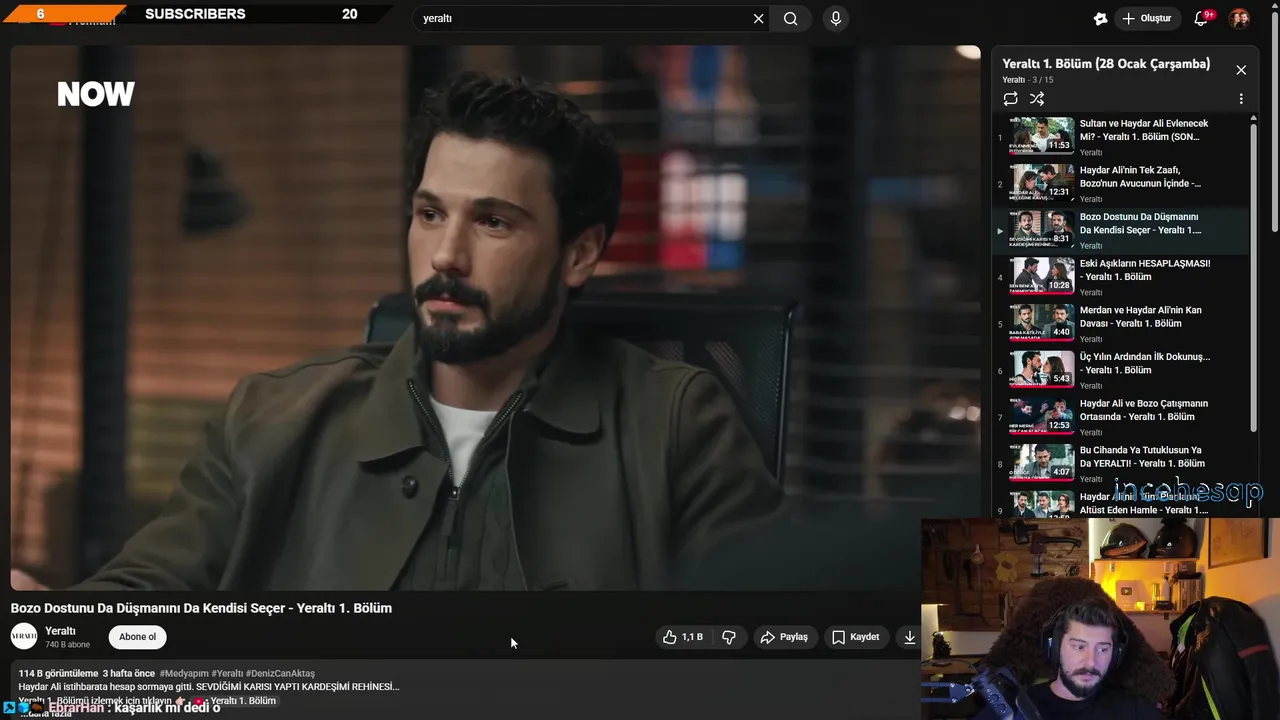The width and height of the screenshot is (1280, 720).
Task: Close the playlist panel
Action: 1241,70
